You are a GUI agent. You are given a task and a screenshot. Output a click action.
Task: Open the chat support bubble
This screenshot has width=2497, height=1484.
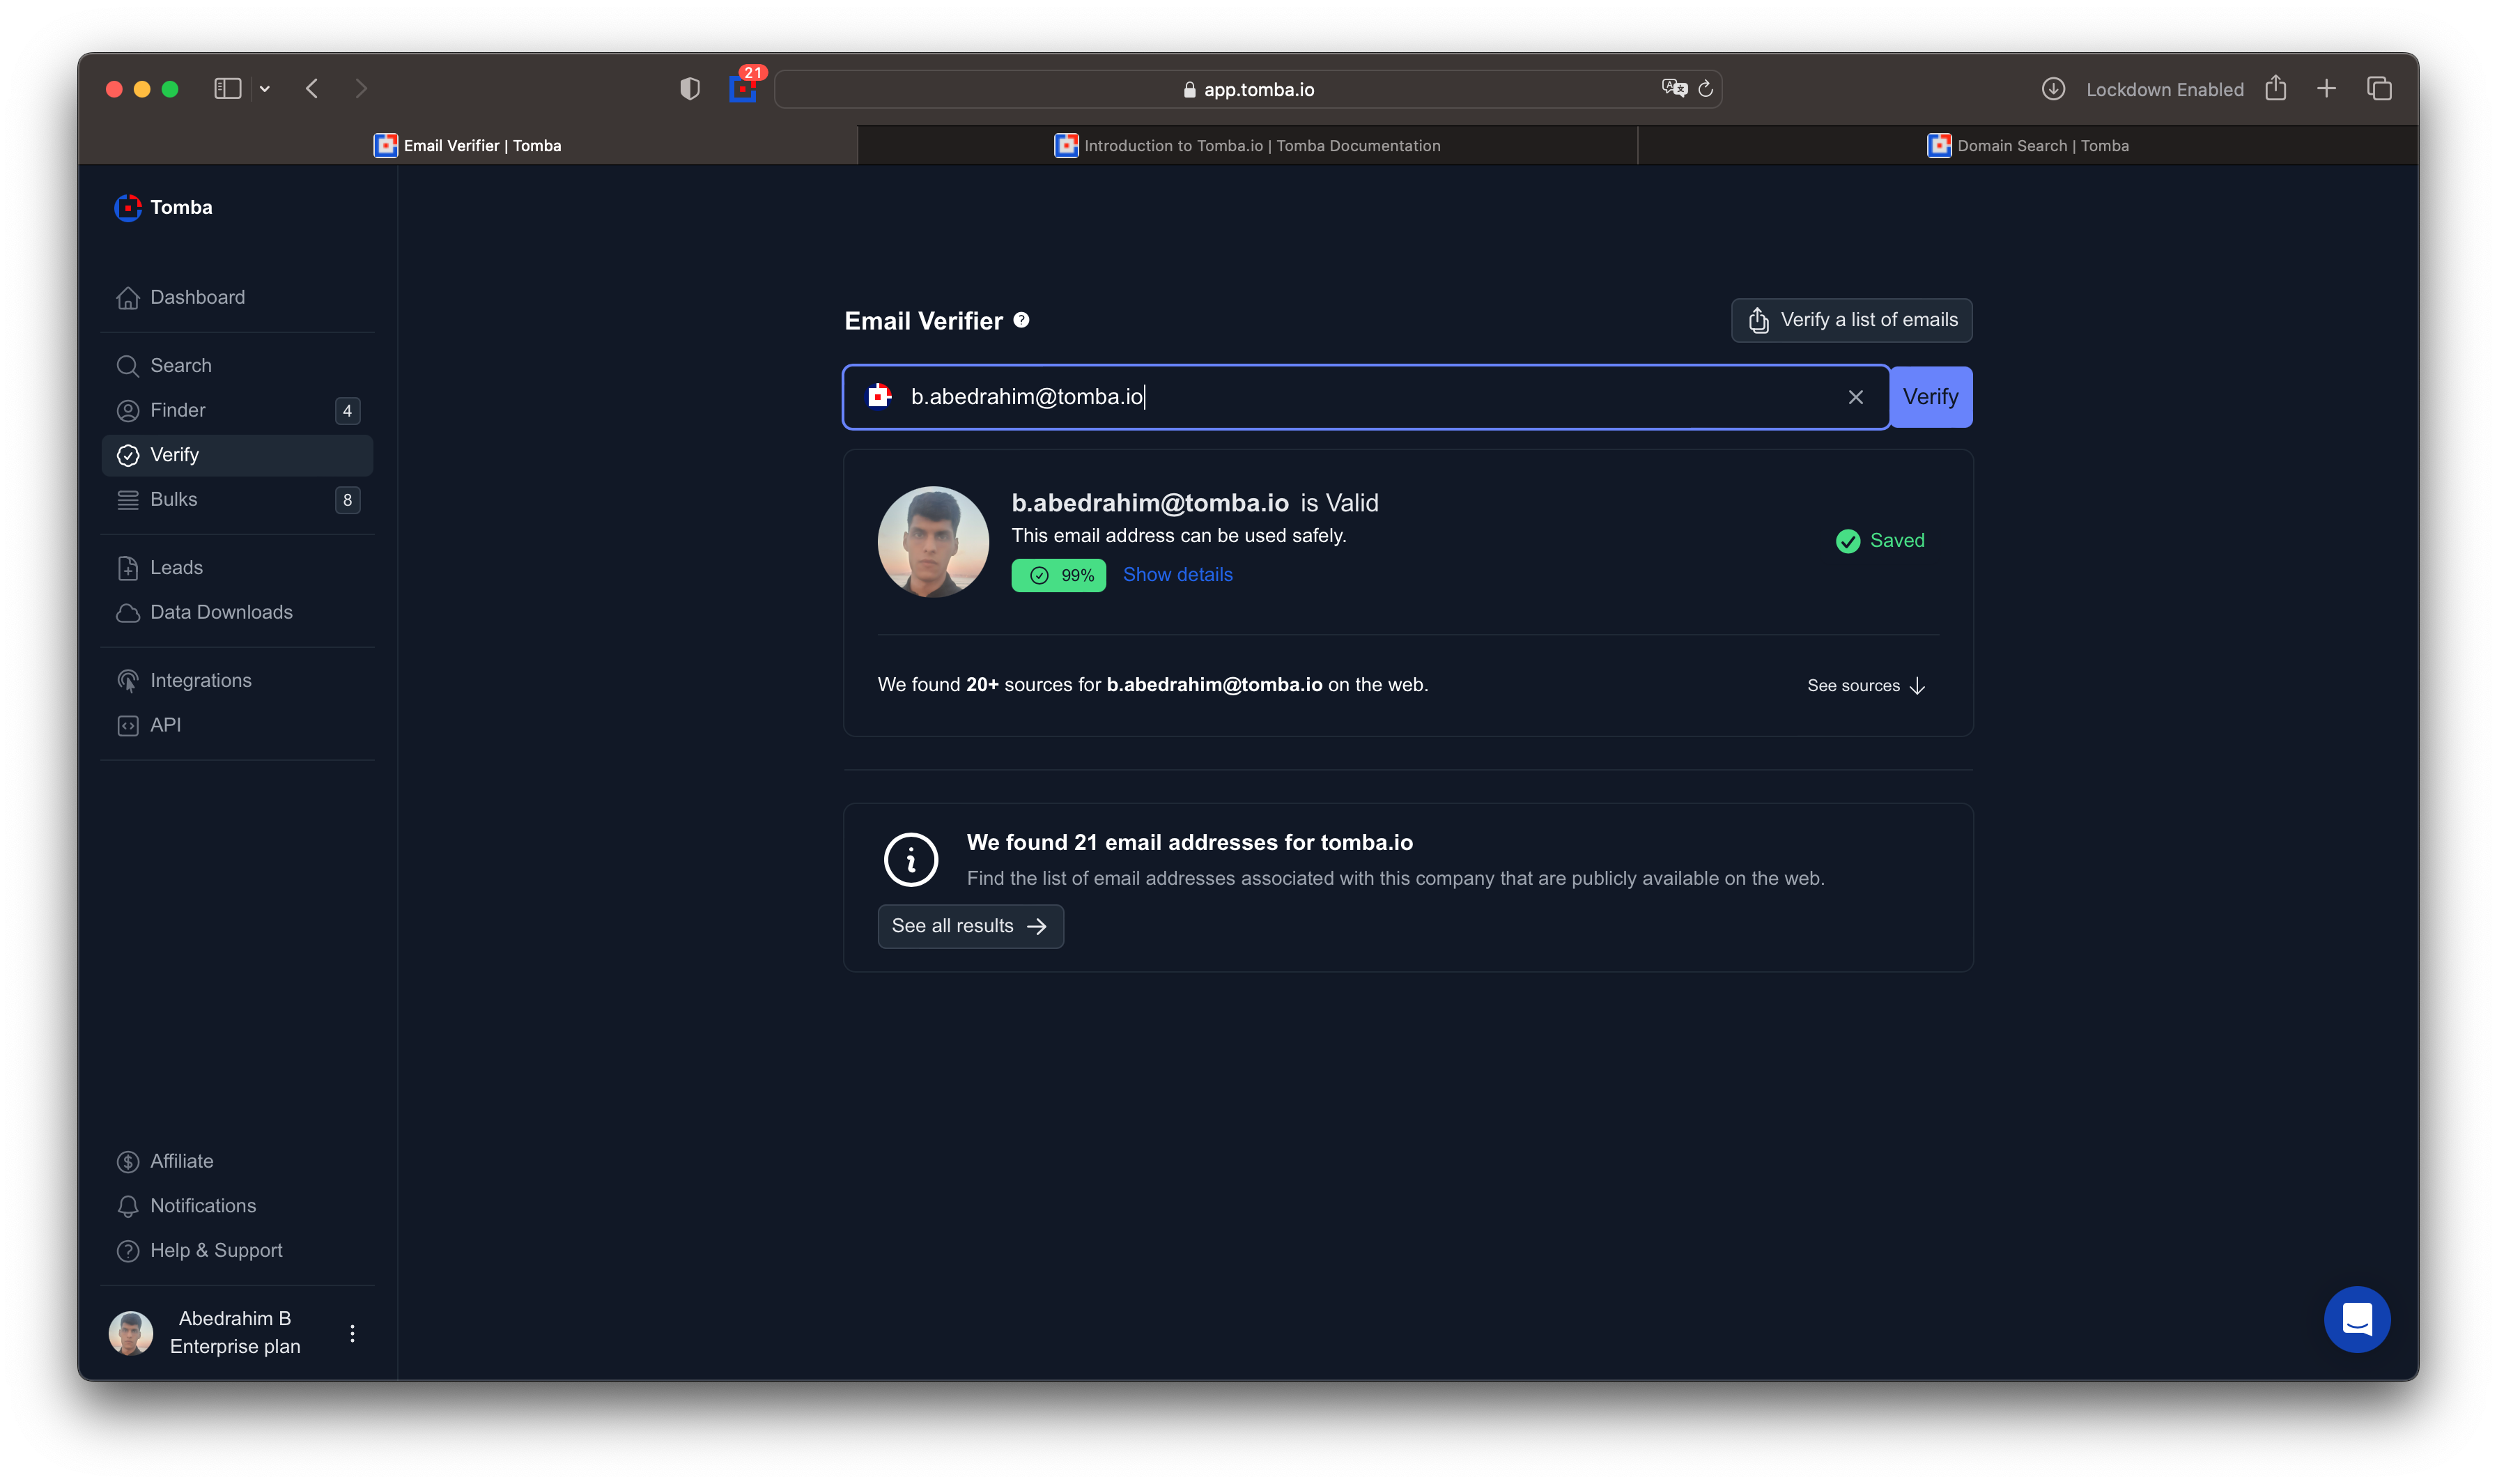tap(2356, 1319)
